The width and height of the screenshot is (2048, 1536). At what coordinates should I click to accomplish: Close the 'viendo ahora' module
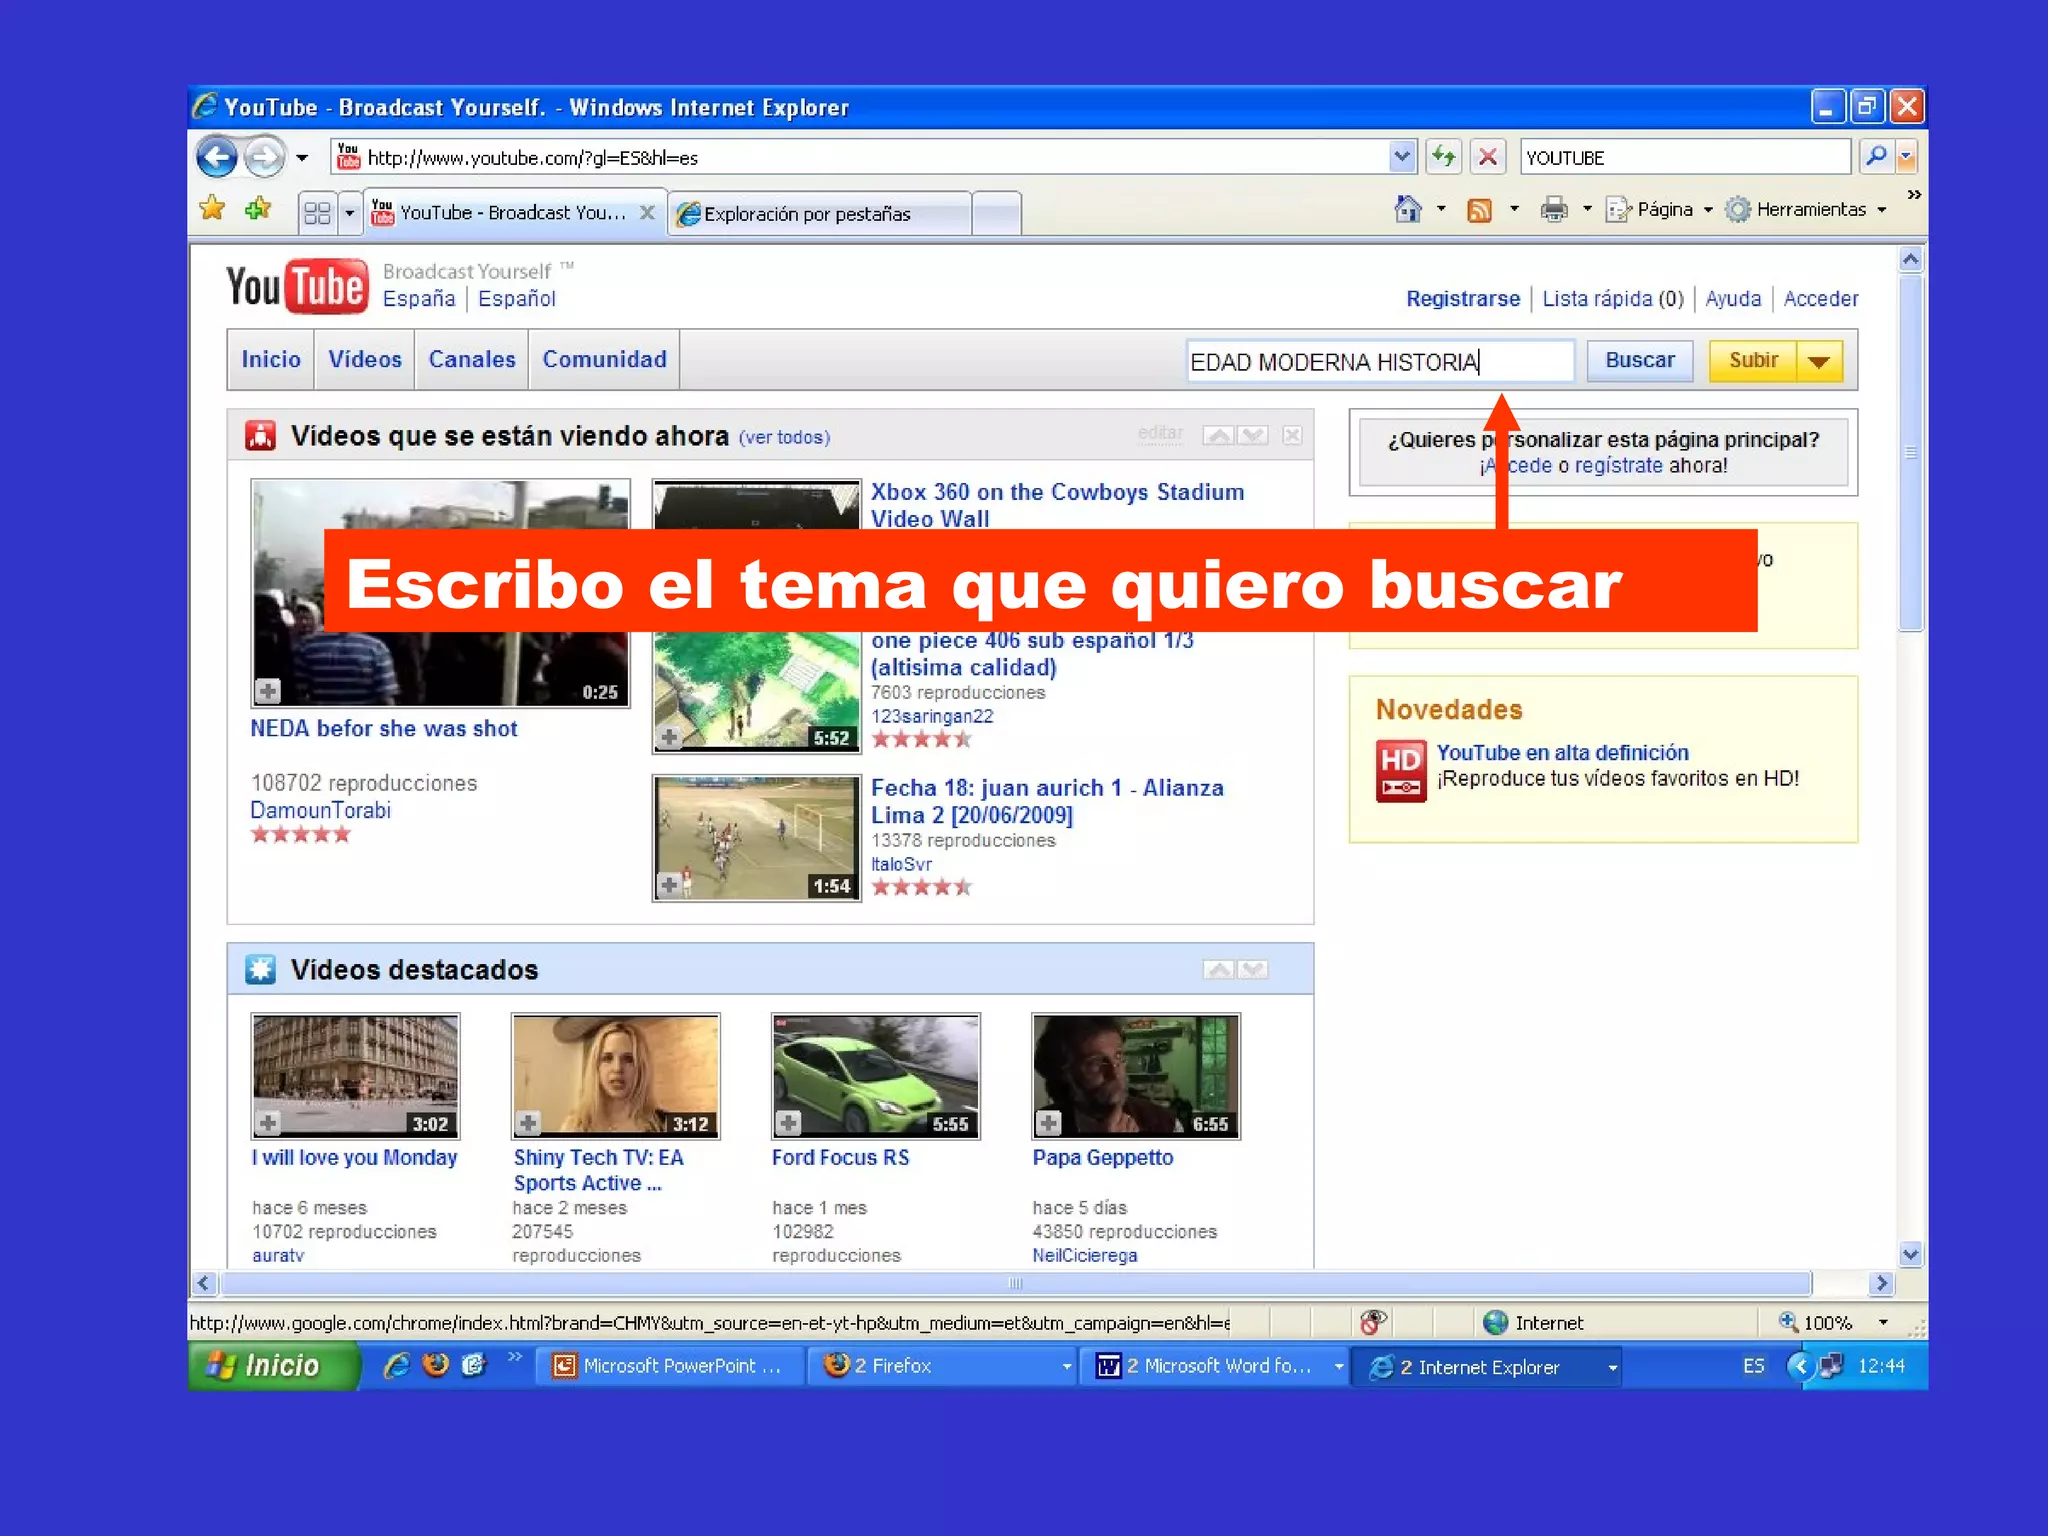click(x=1292, y=435)
